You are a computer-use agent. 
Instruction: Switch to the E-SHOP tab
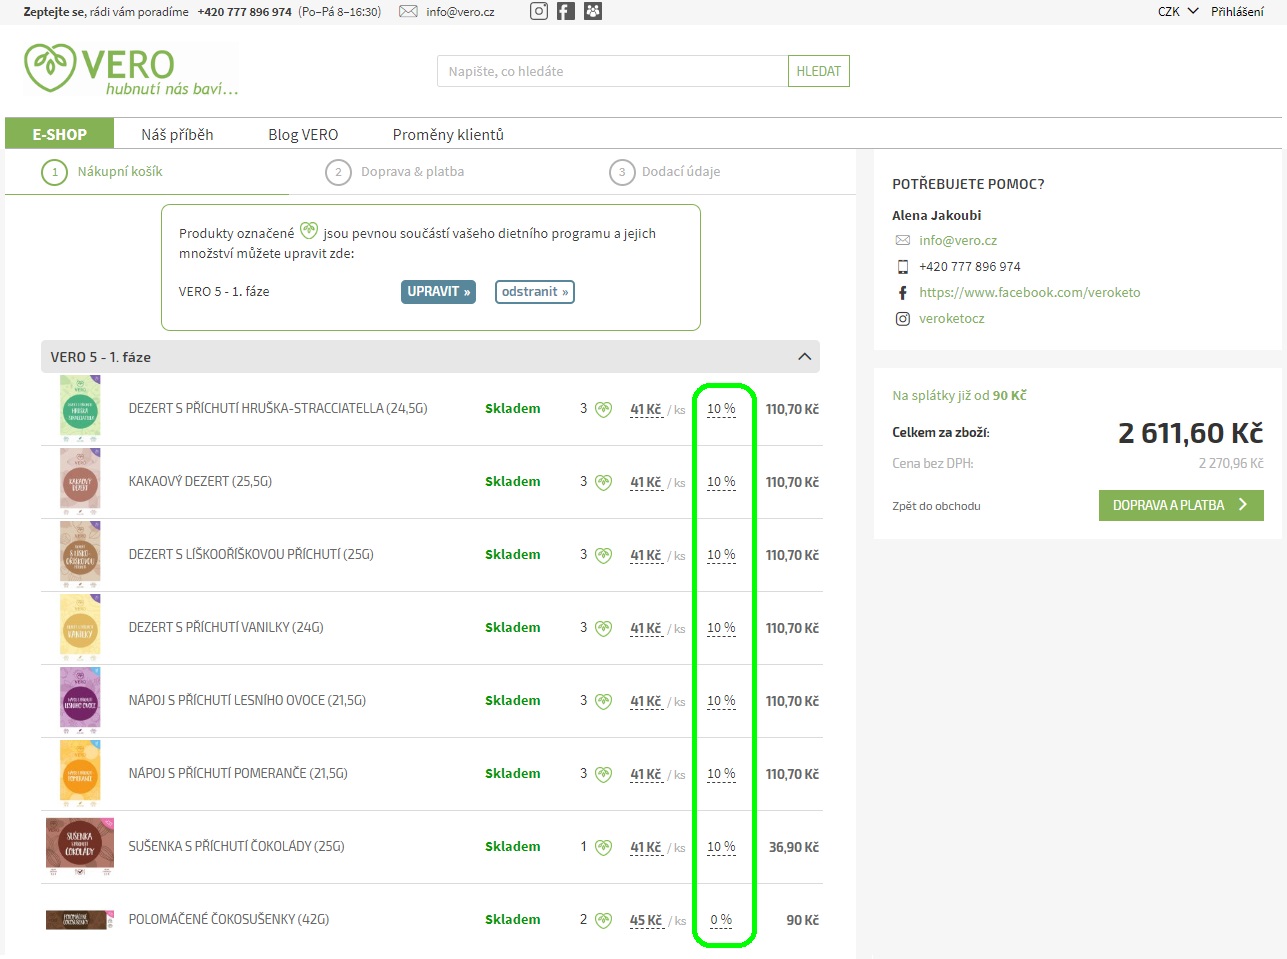pos(59,134)
